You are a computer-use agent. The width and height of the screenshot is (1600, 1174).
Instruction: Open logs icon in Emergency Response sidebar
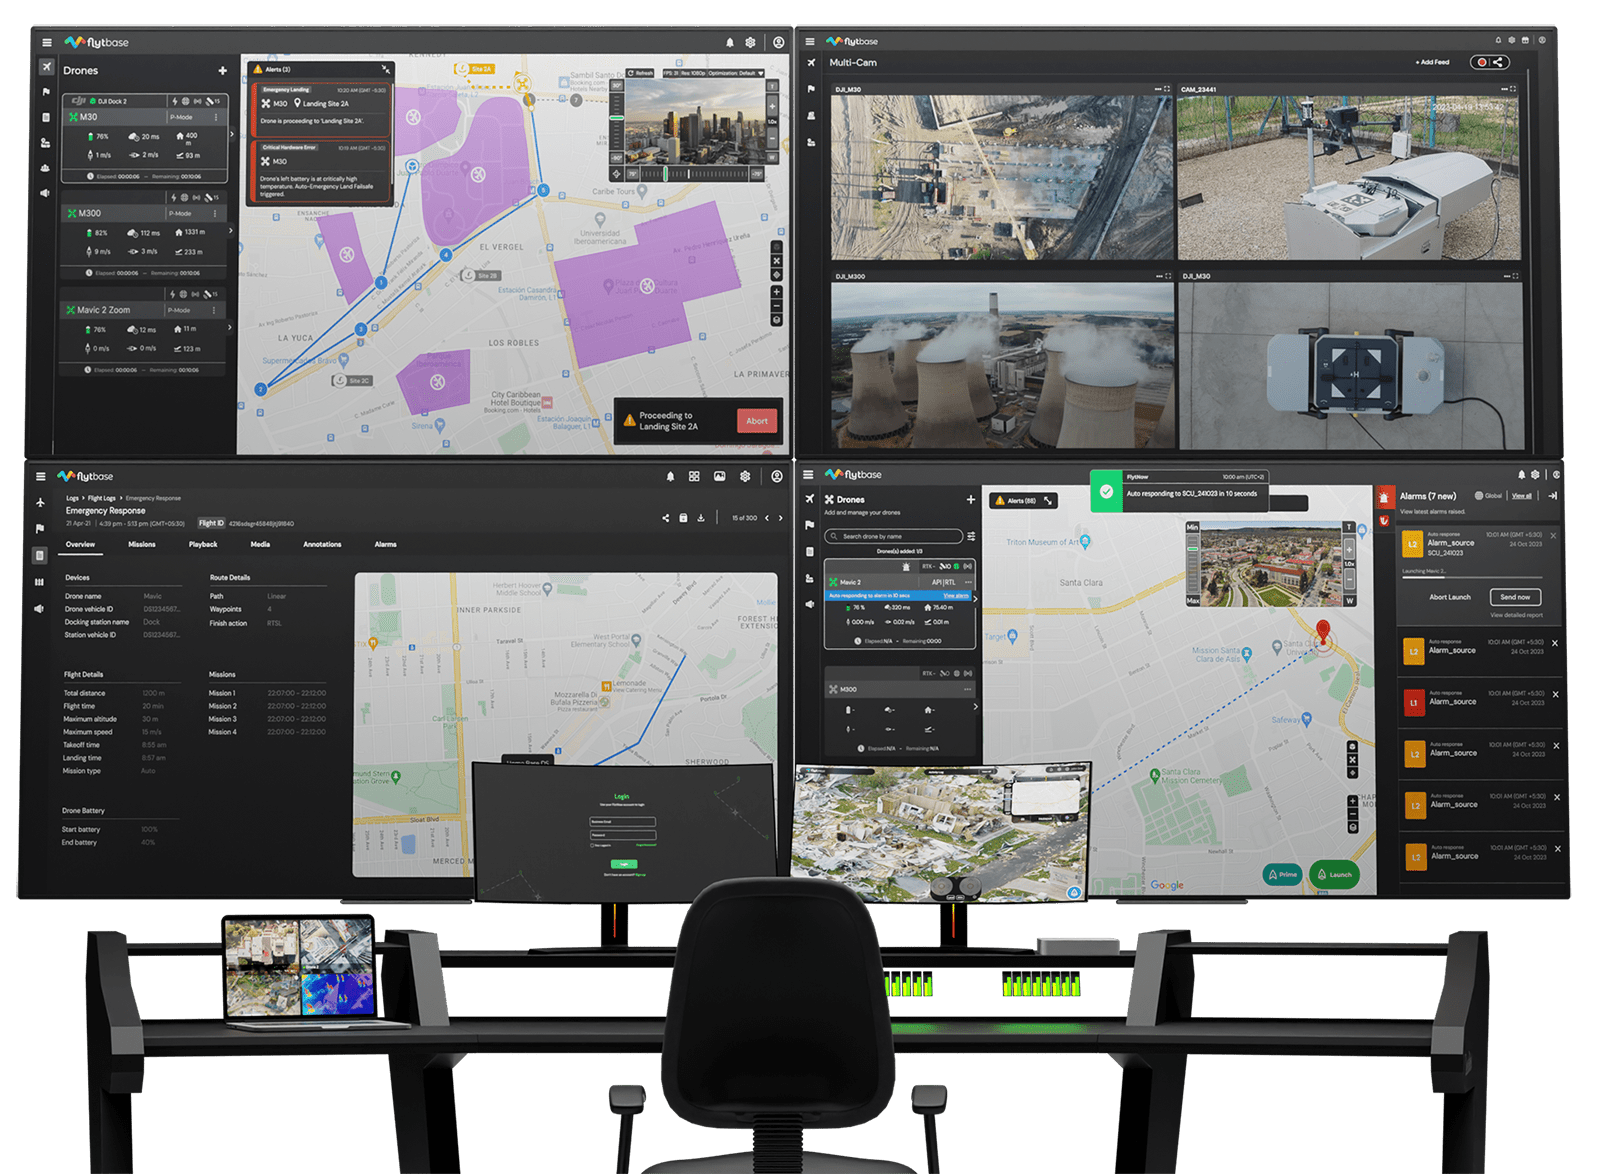(x=39, y=555)
